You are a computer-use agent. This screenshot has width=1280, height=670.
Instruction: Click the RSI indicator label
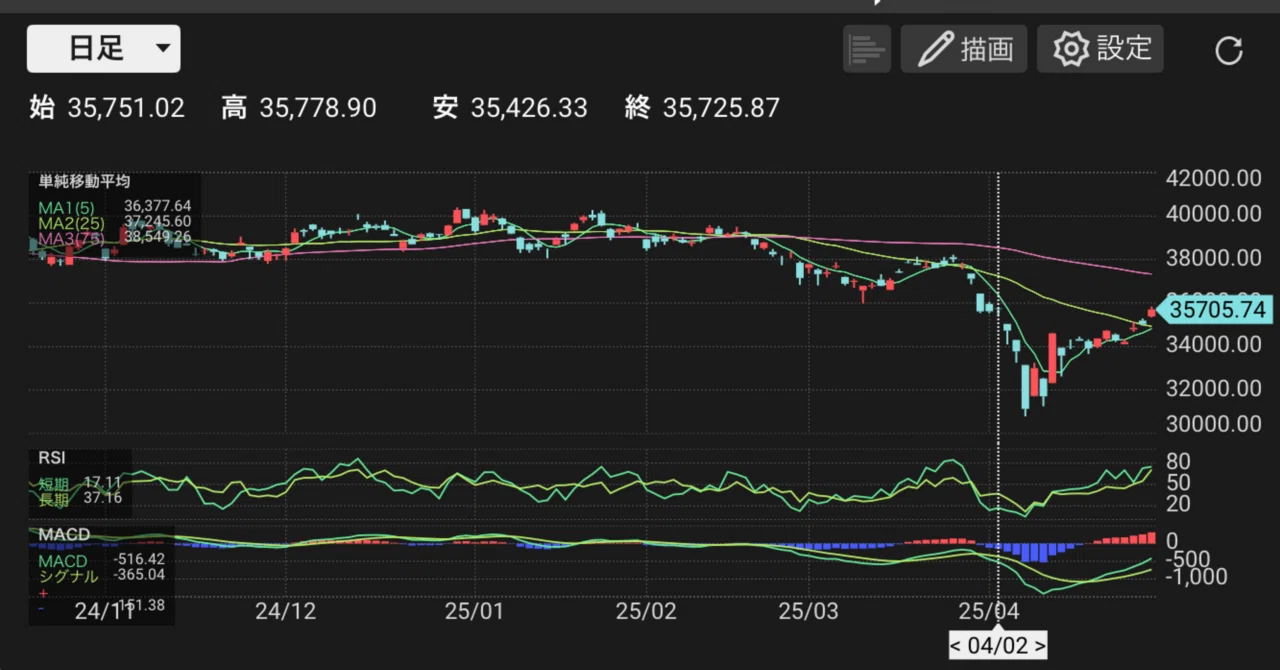[52, 457]
